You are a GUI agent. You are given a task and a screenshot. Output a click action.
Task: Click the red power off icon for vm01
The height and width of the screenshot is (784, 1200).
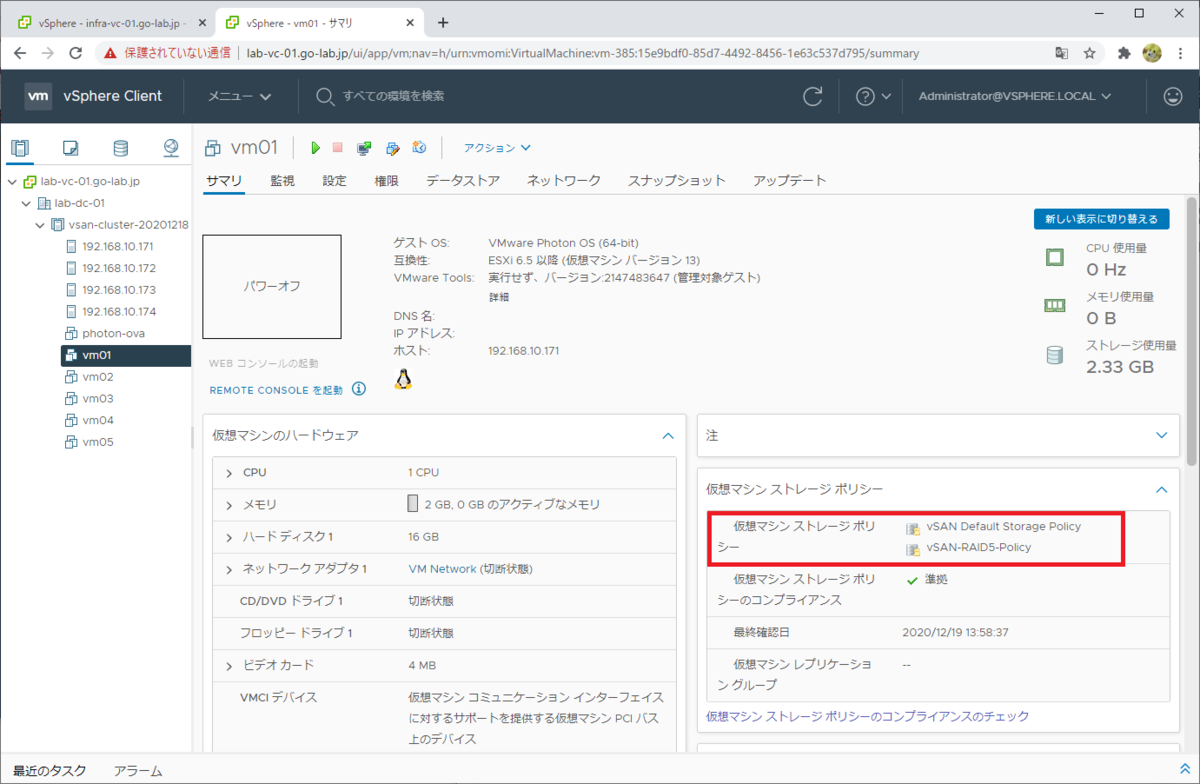(336, 147)
